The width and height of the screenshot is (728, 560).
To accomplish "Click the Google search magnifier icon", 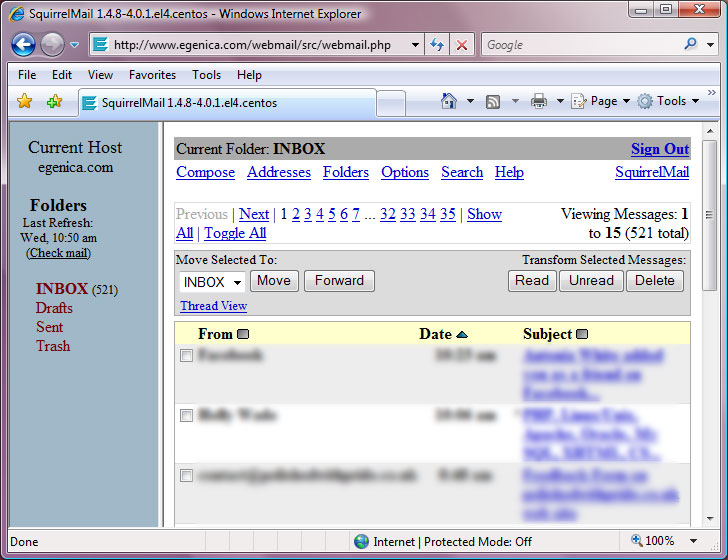I will click(x=690, y=44).
